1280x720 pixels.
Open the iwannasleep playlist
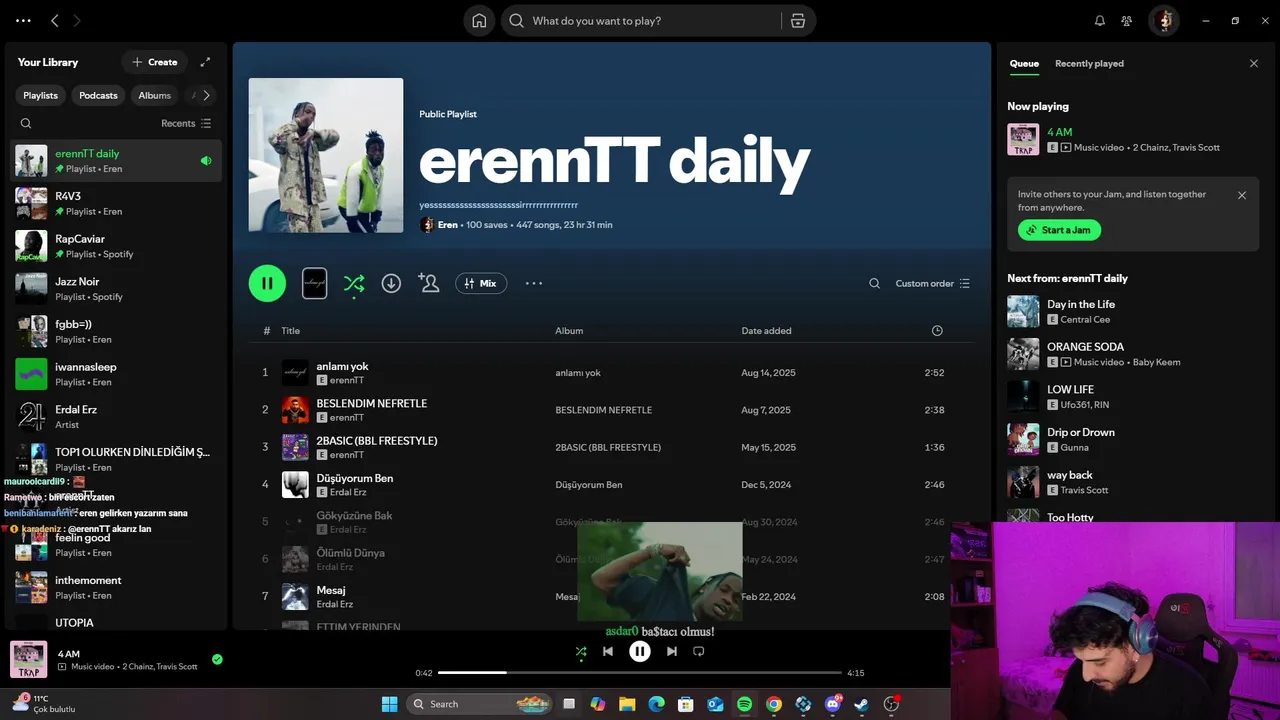116,374
